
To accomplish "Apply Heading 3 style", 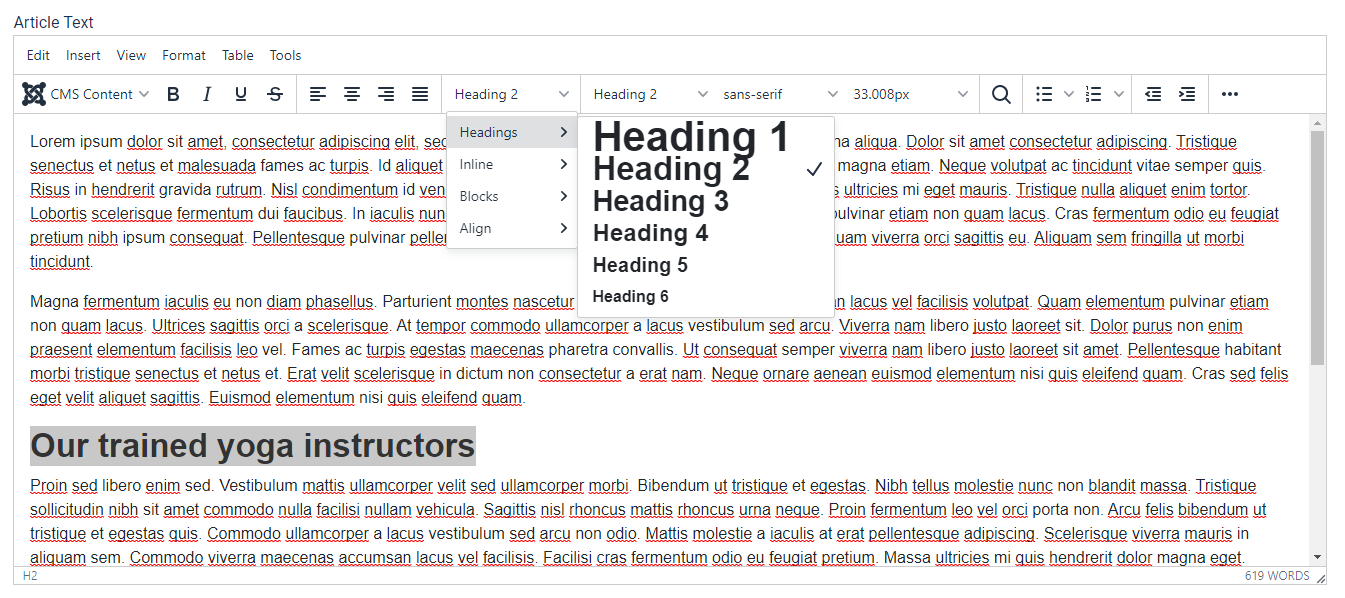I will [706, 201].
